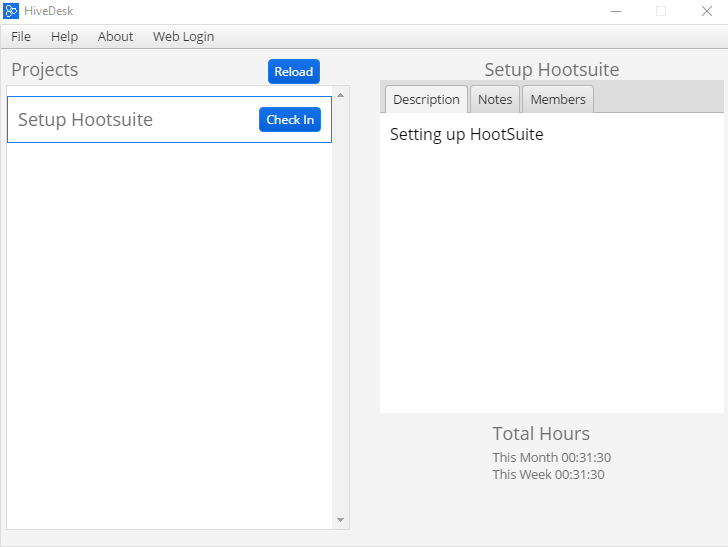
Task: Reload the projects list
Action: point(294,72)
